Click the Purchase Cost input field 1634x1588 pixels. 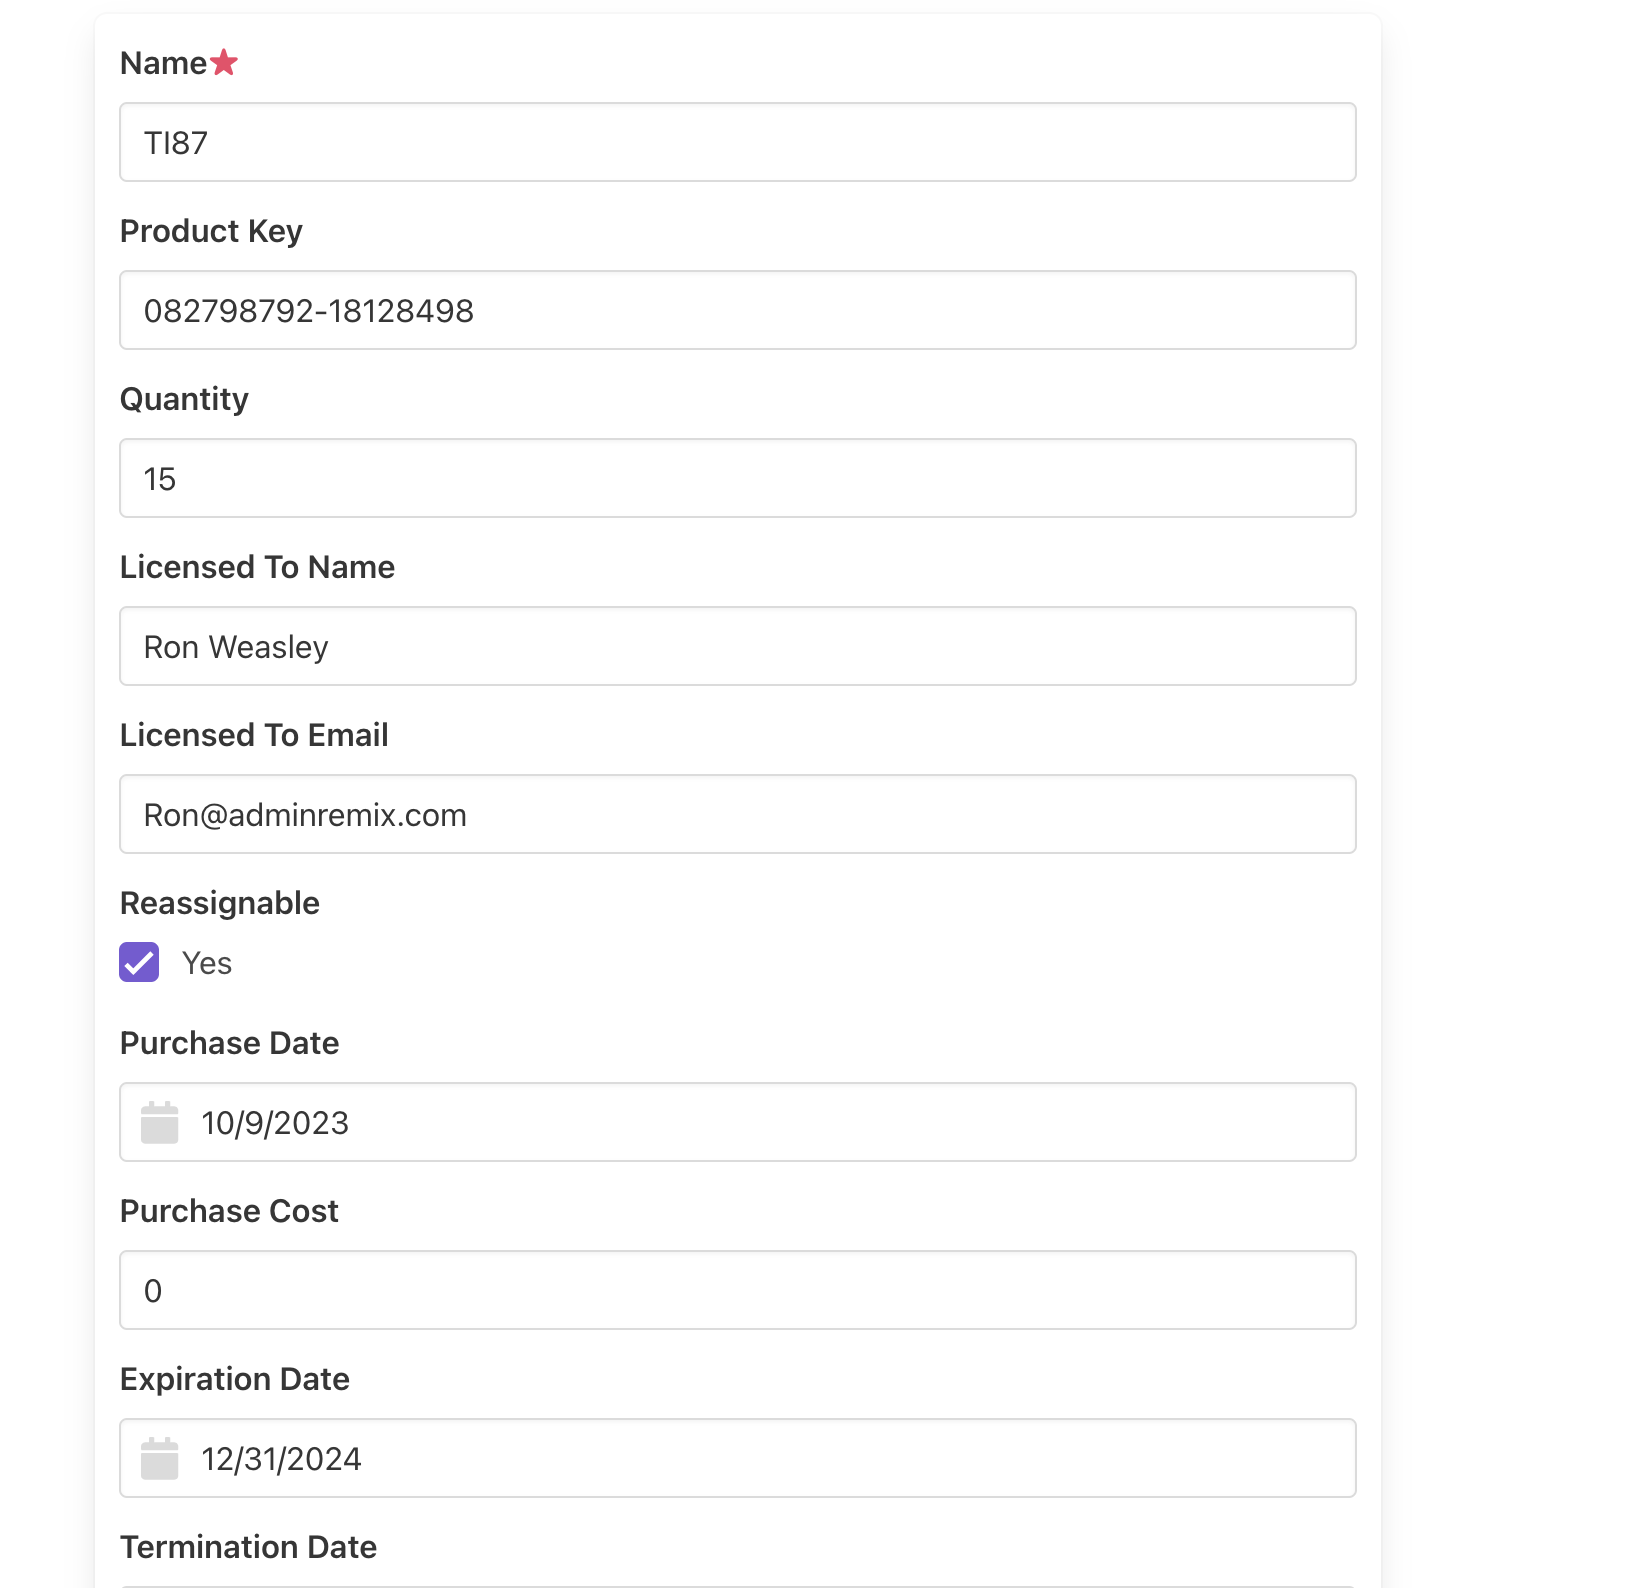[737, 1290]
